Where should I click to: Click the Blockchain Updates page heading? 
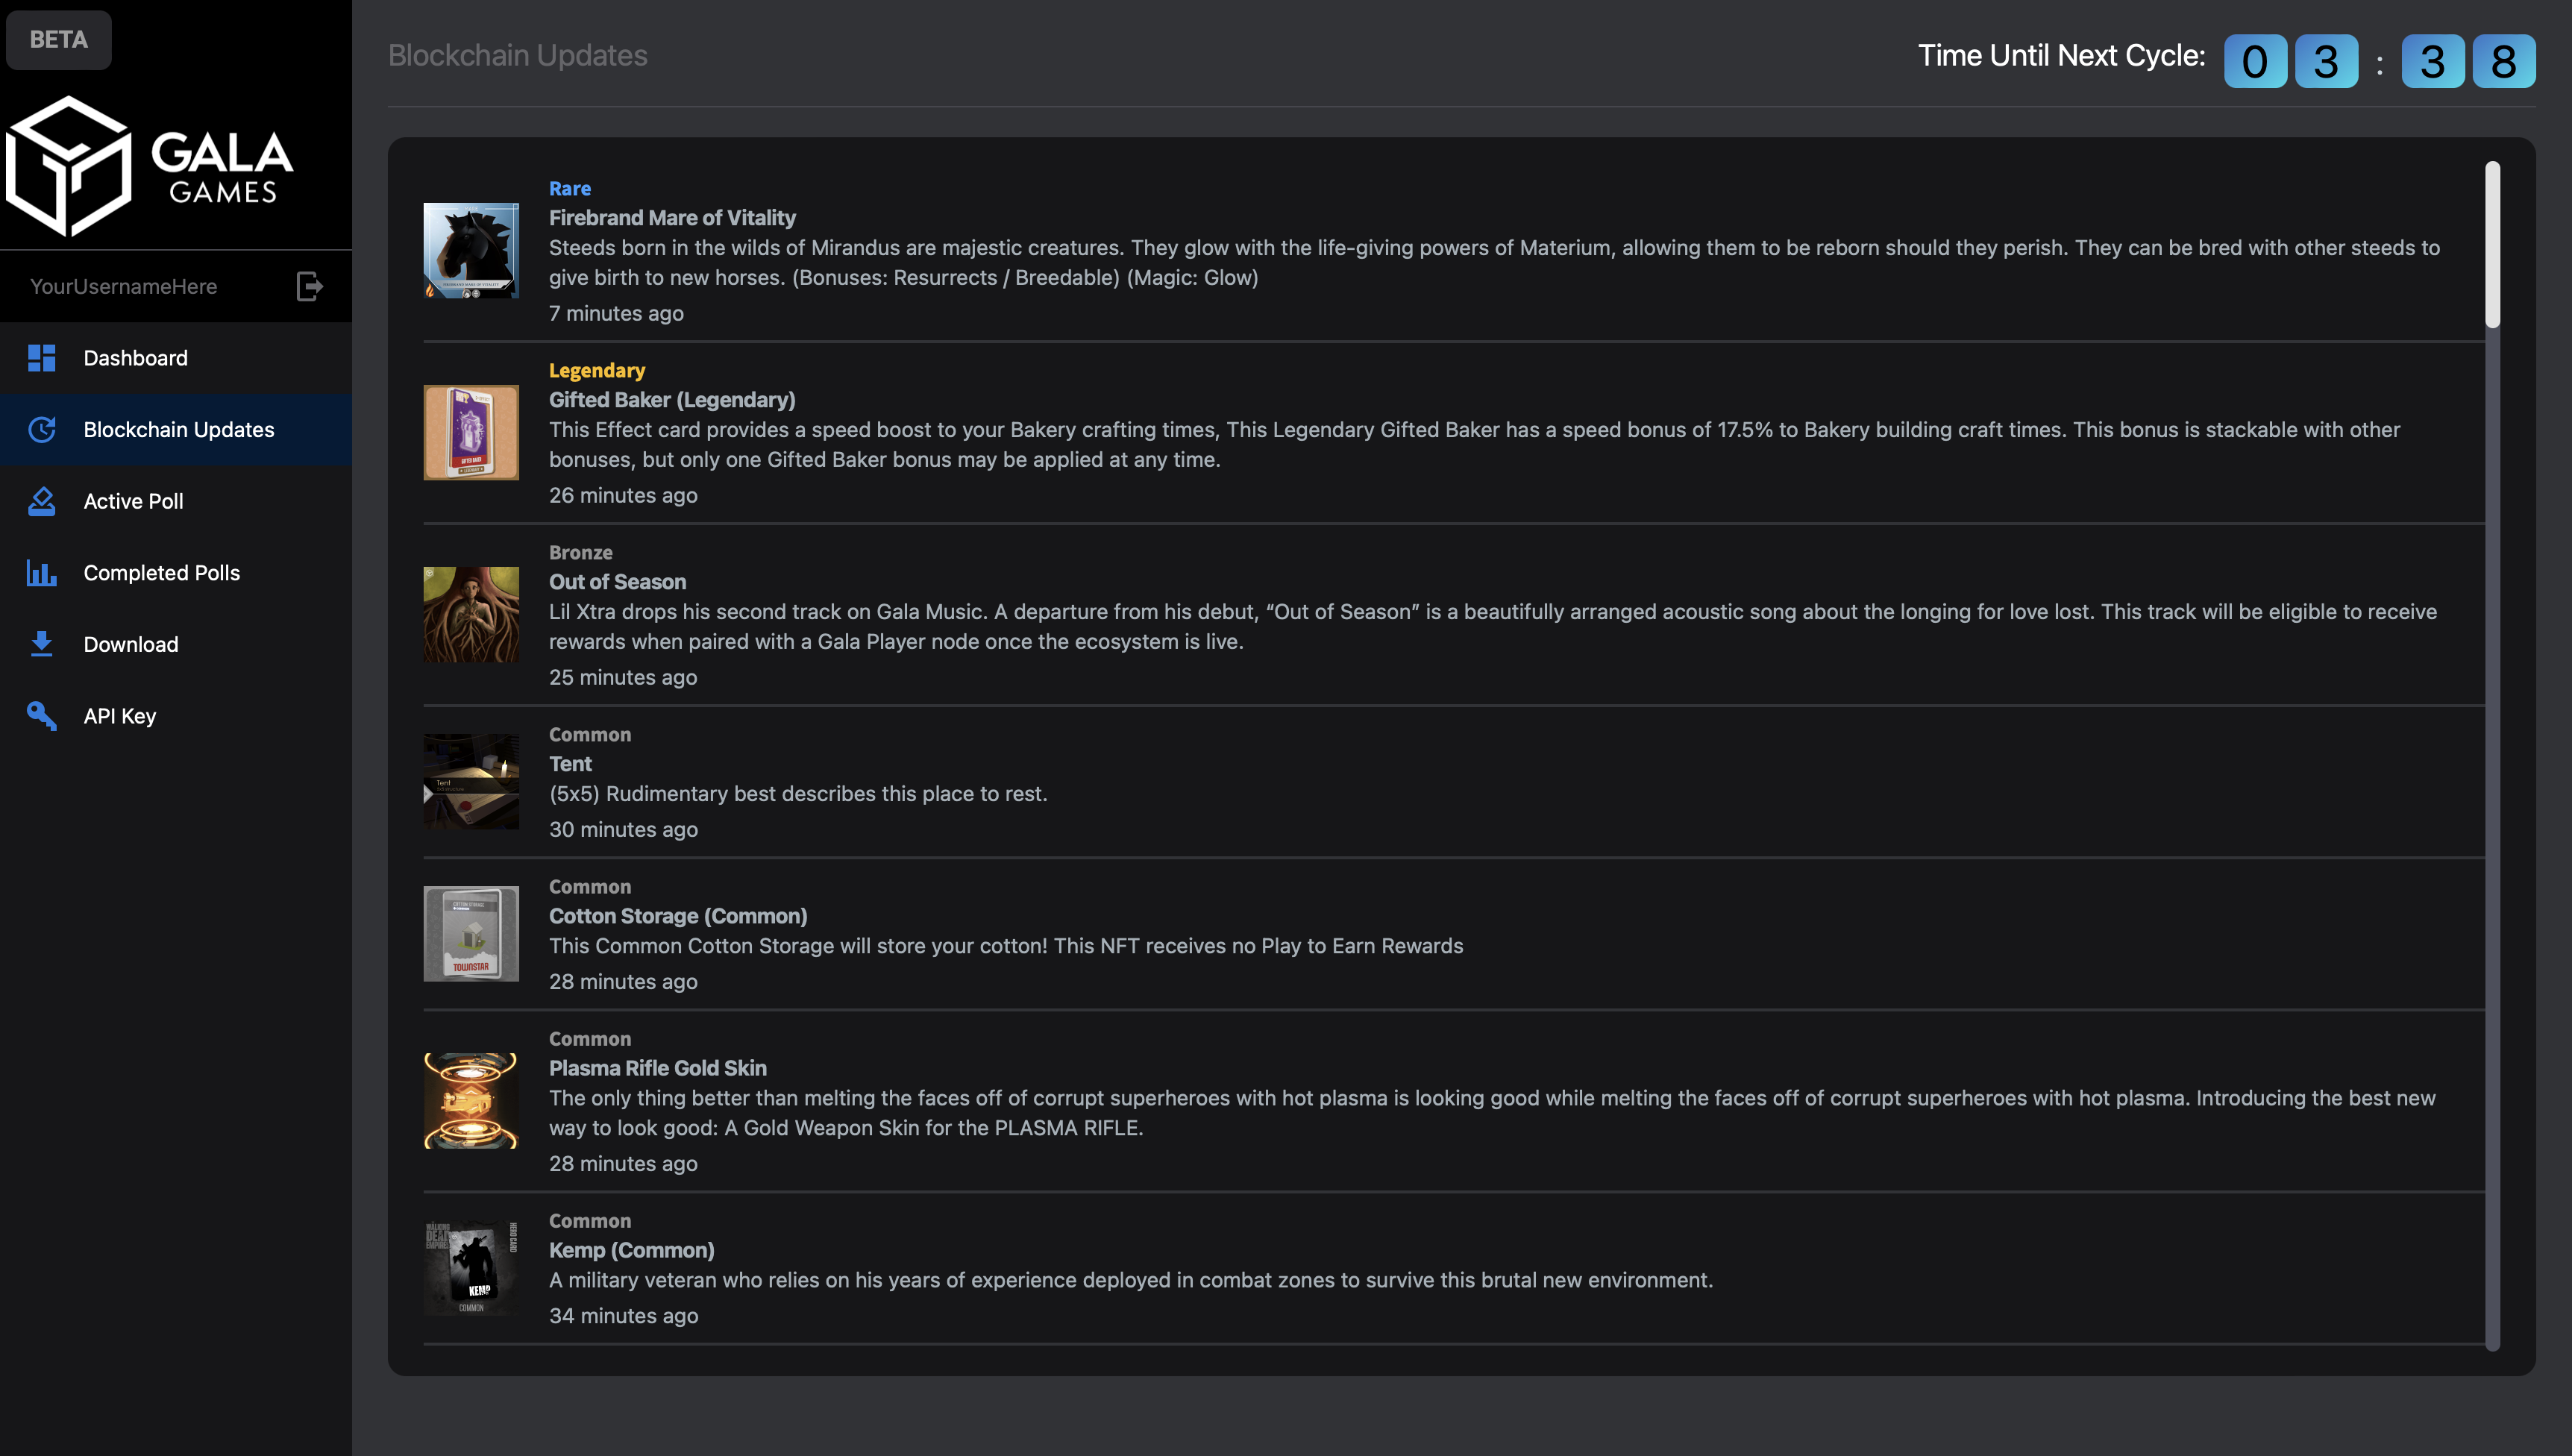click(518, 55)
